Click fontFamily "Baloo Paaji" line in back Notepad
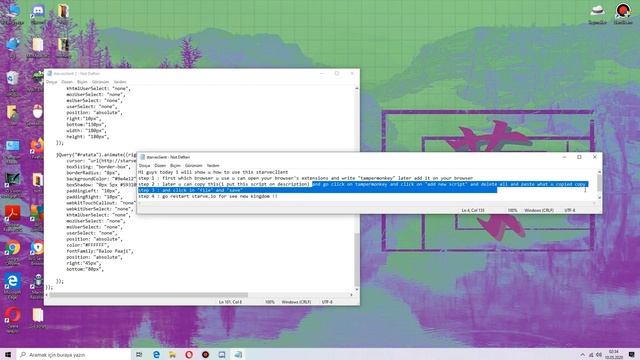This screenshot has height=360, width=640. click(100, 251)
